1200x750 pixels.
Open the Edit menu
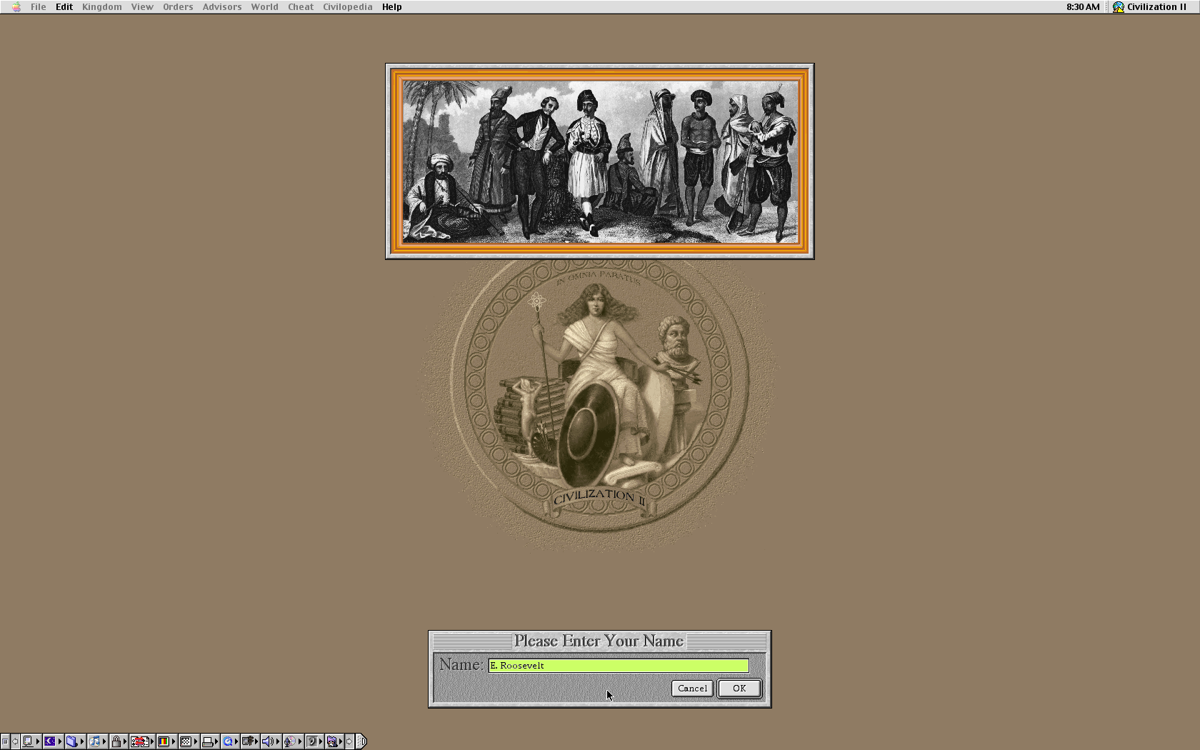(x=64, y=7)
